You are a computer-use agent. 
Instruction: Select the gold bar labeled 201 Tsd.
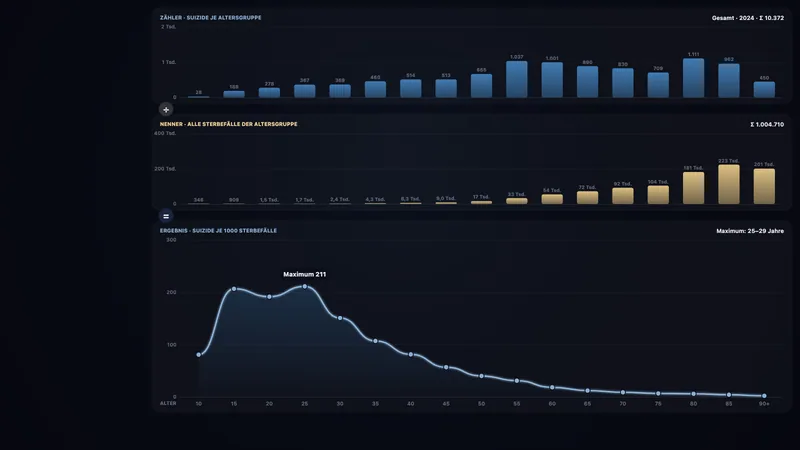[764, 186]
